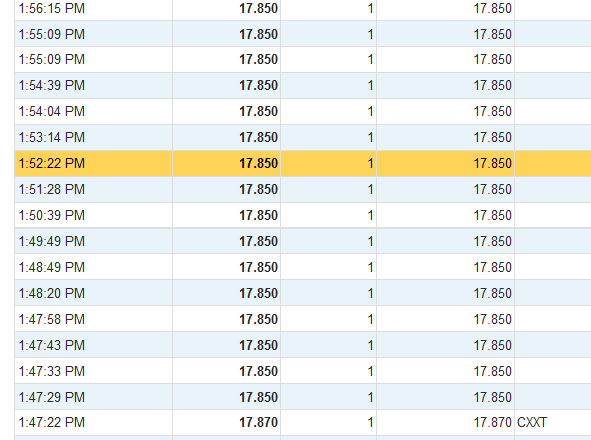Select the 1:54:39 PM time cell

[x=52, y=85]
